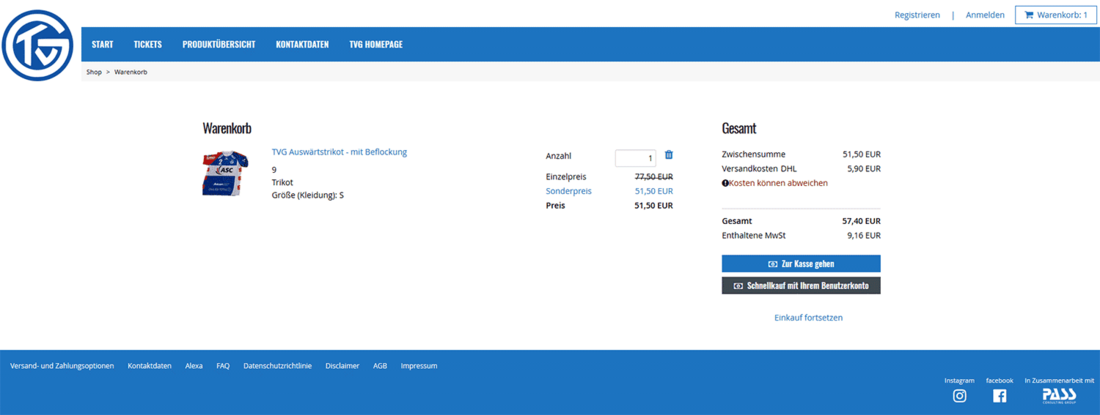Click the TVG club logo
Image resolution: width=1100 pixels, height=415 pixels.
tap(38, 46)
